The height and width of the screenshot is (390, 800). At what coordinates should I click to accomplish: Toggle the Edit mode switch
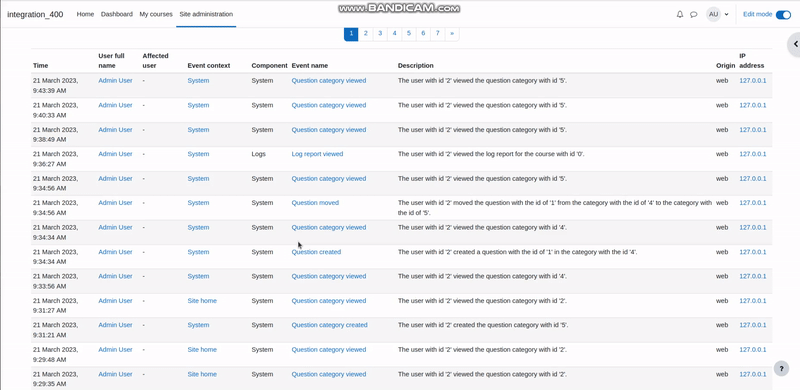pos(783,14)
